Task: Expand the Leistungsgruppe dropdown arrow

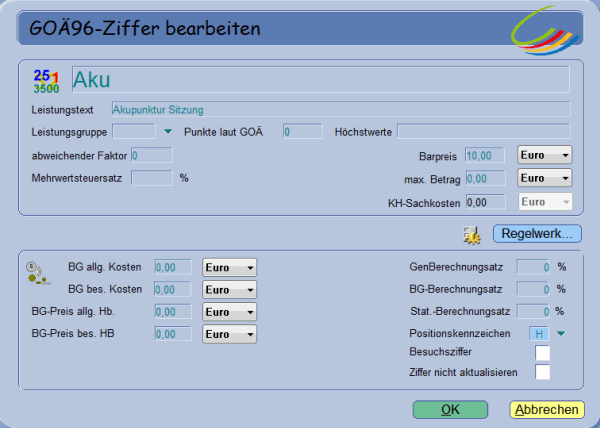Action: pyautogui.click(x=168, y=131)
